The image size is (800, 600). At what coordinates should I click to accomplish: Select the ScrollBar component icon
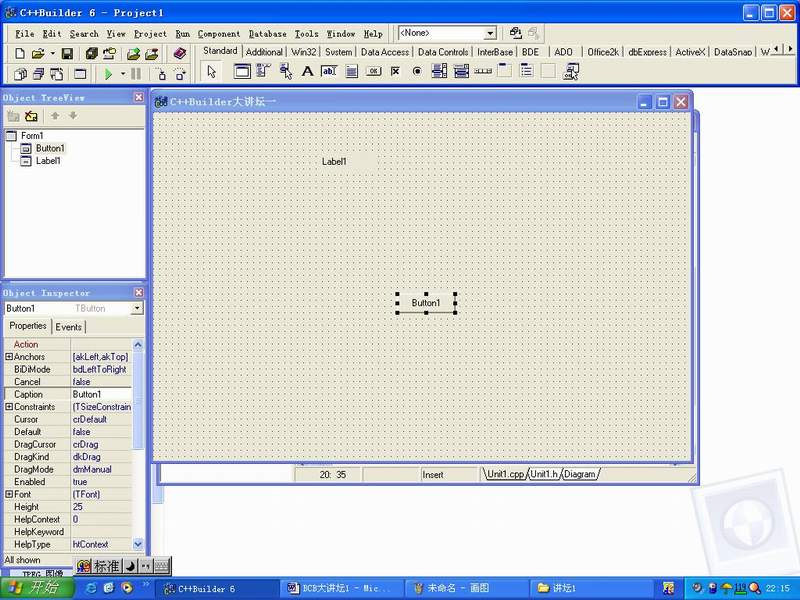483,71
